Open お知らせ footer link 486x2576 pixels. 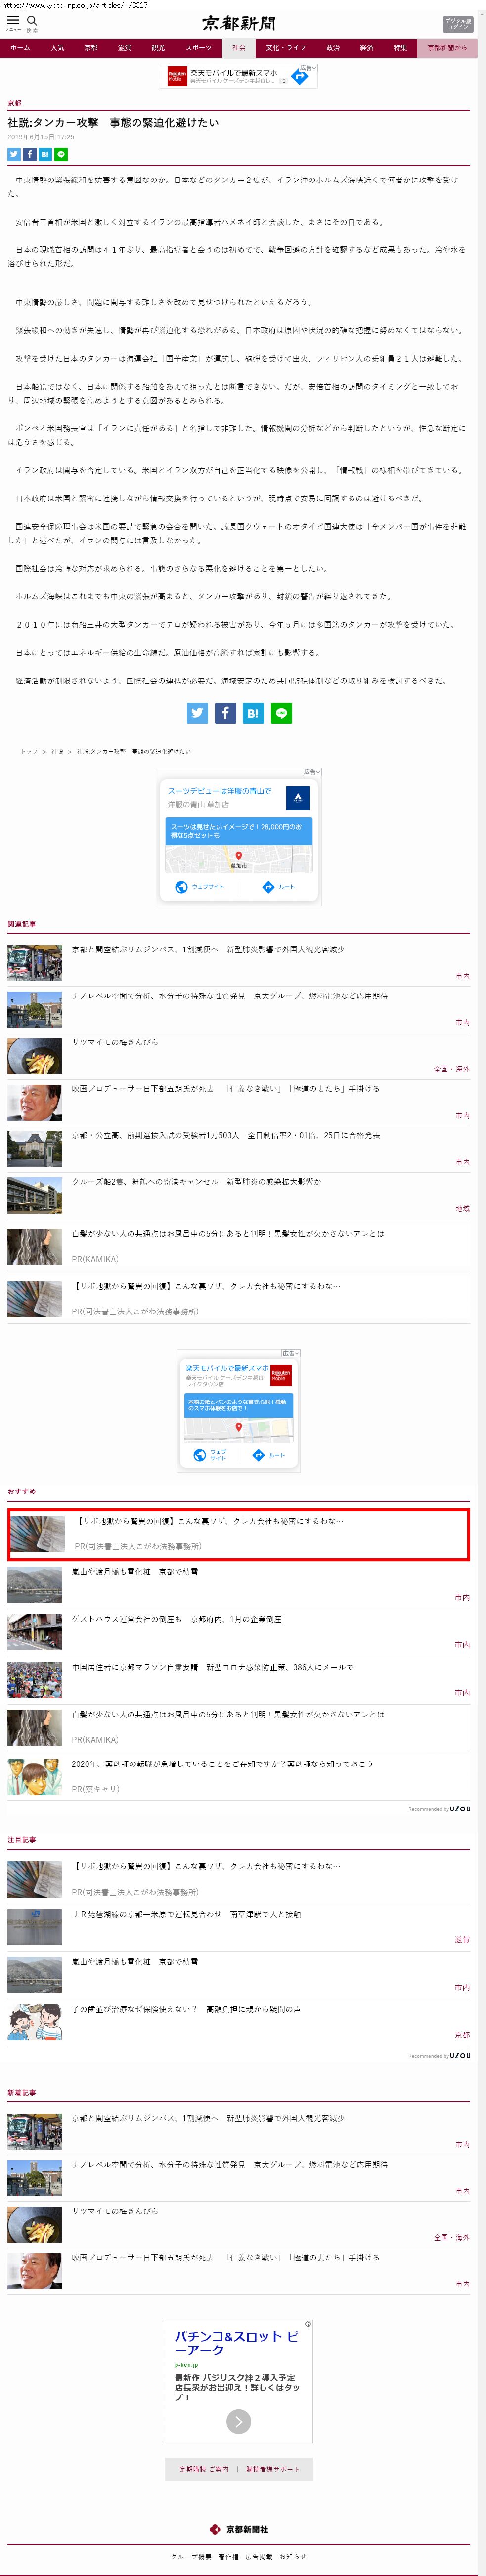pos(293,2556)
